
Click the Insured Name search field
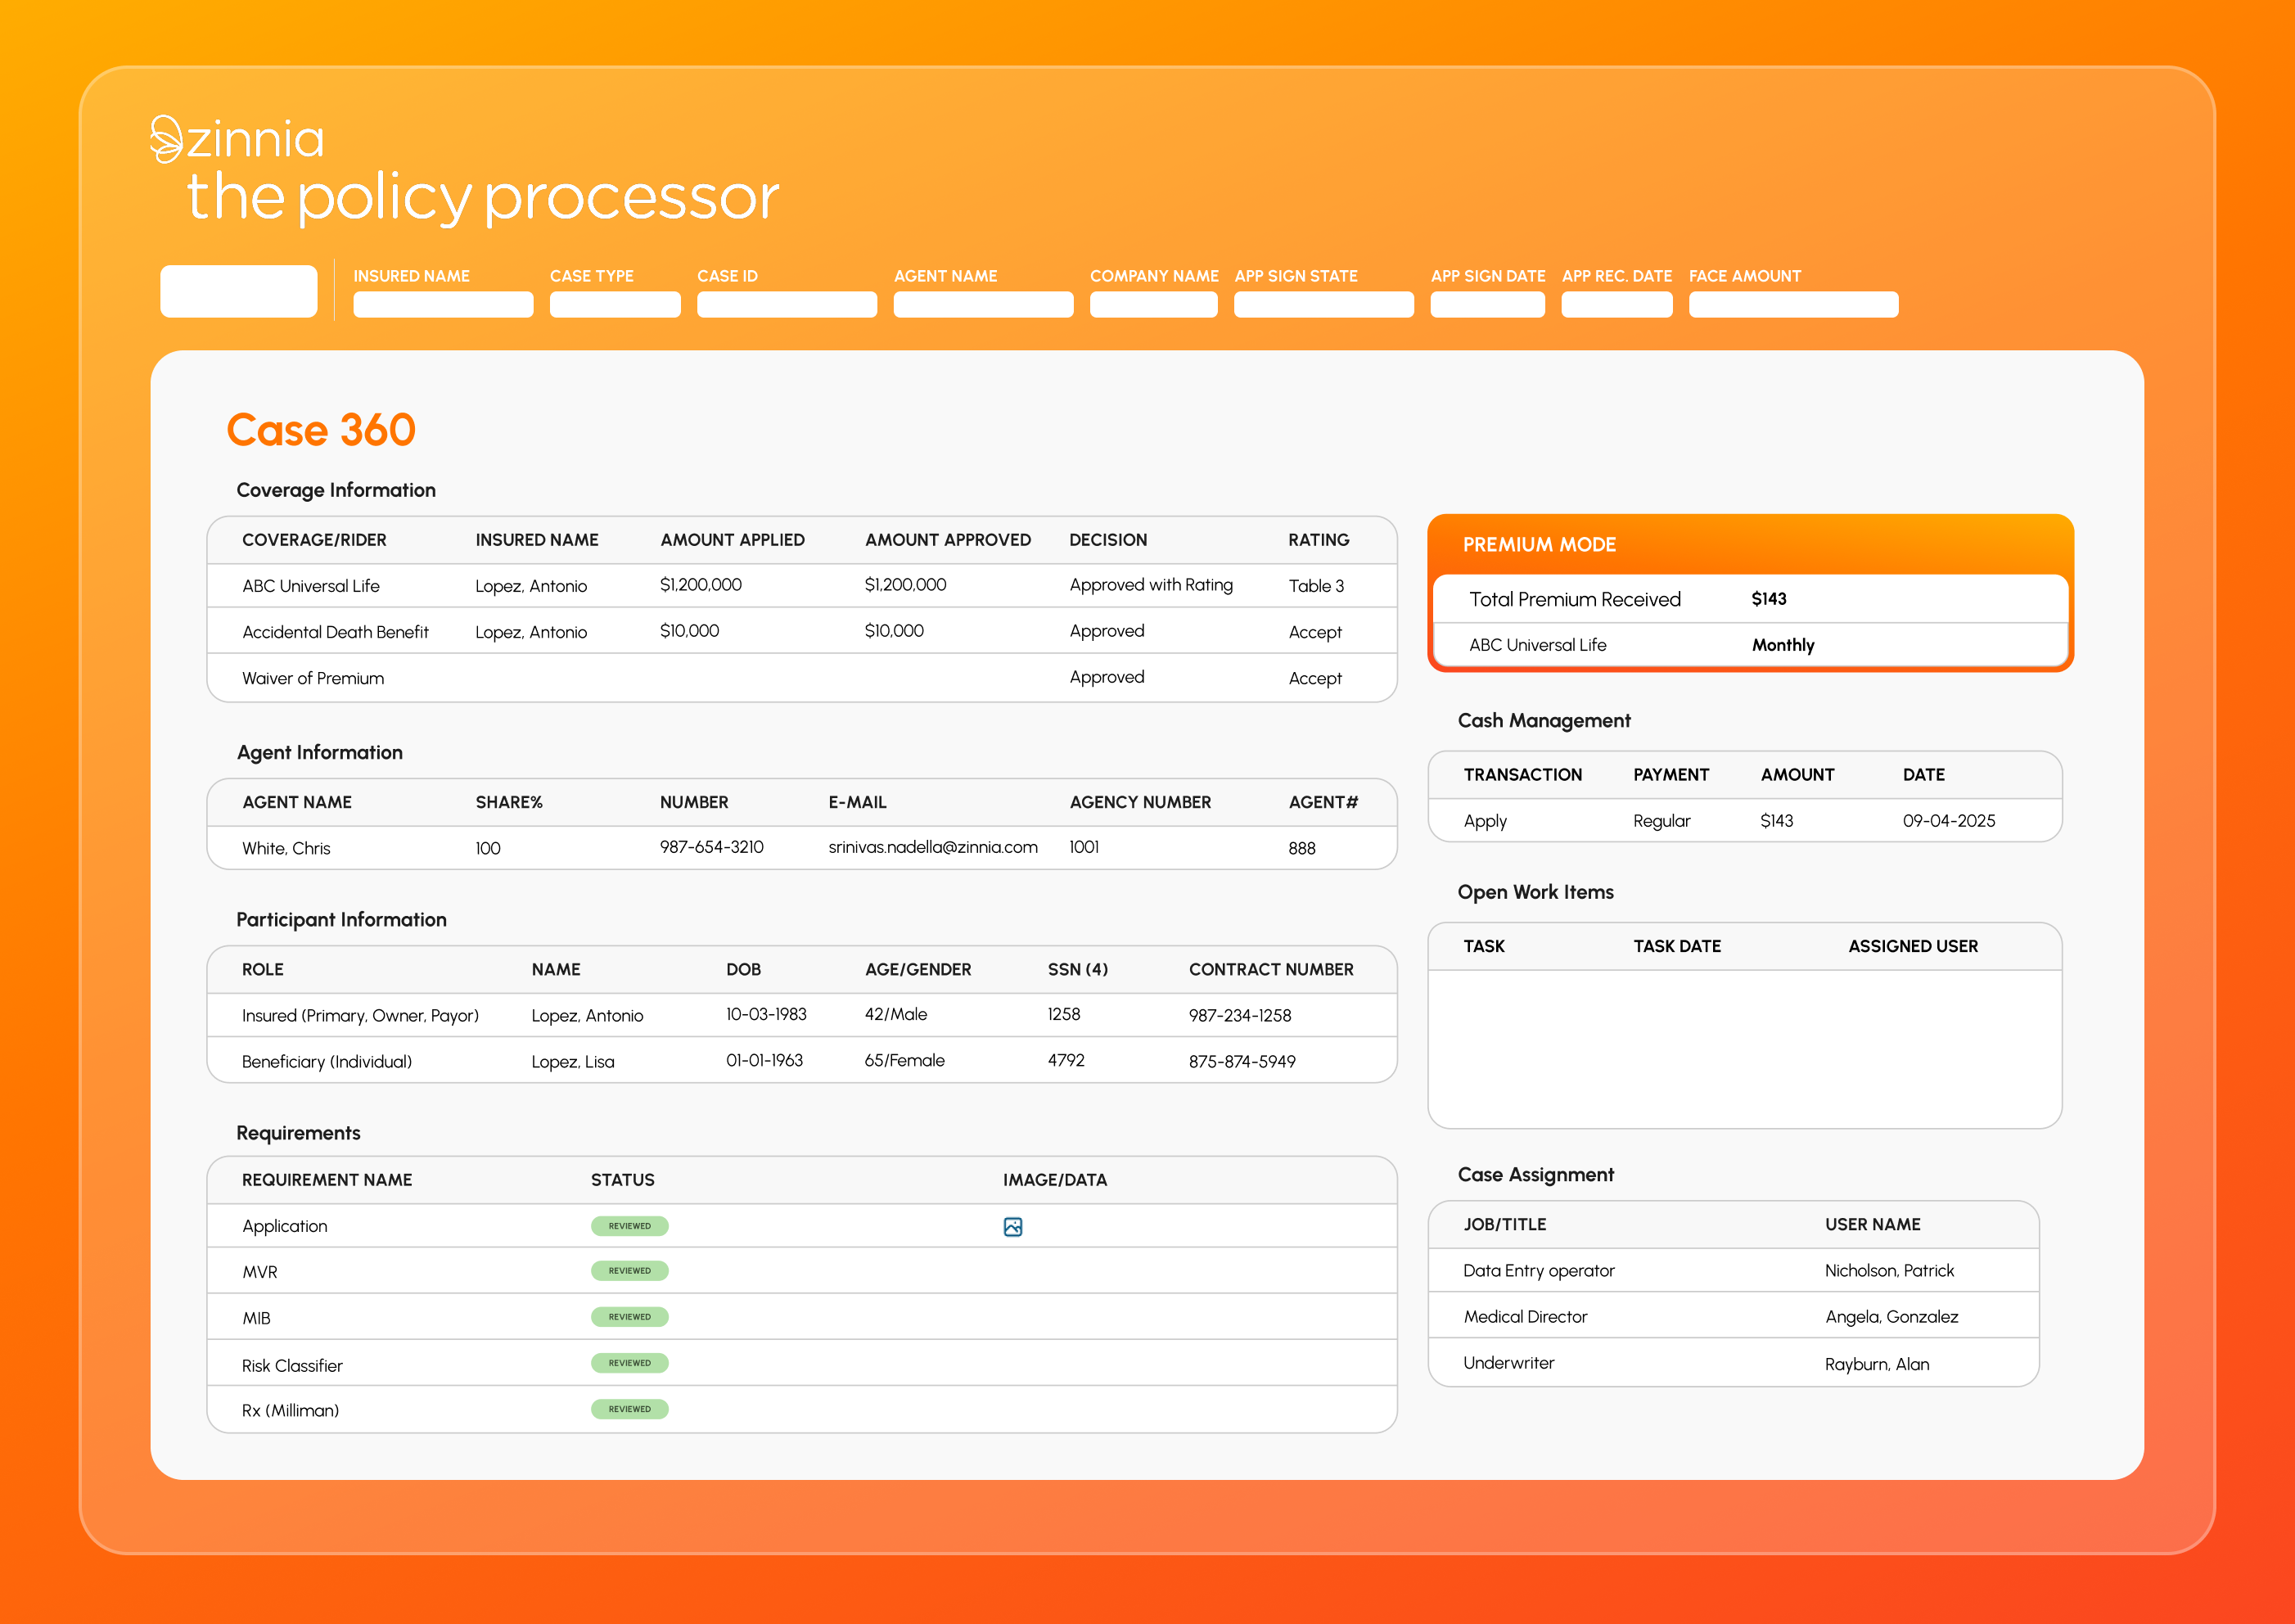(443, 304)
